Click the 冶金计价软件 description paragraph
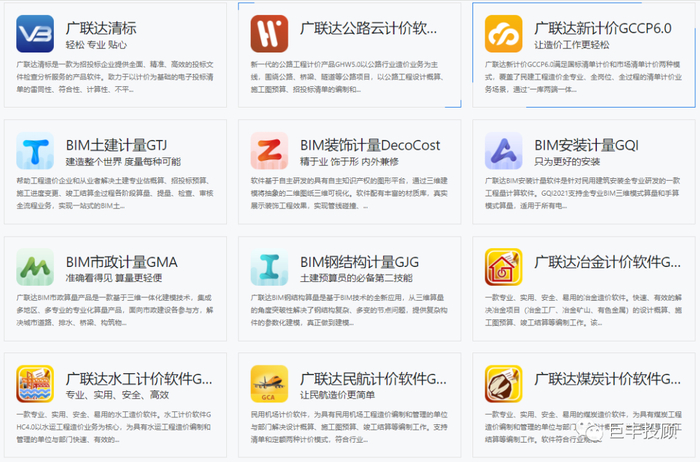Image resolution: width=700 pixels, height=462 pixels. tap(583, 310)
